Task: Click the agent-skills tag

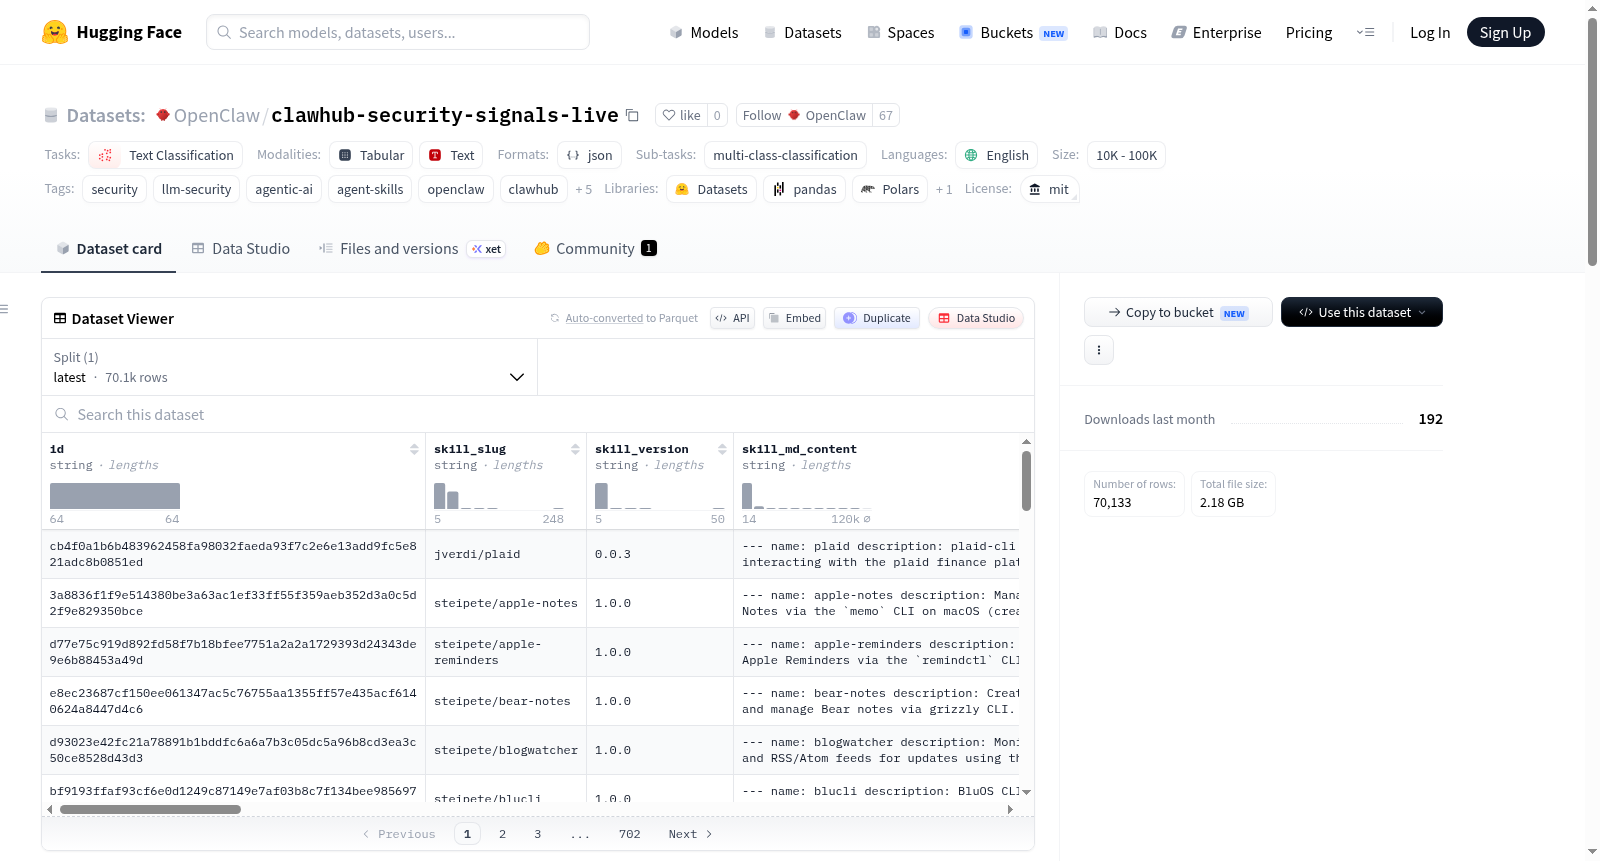Action: (370, 189)
